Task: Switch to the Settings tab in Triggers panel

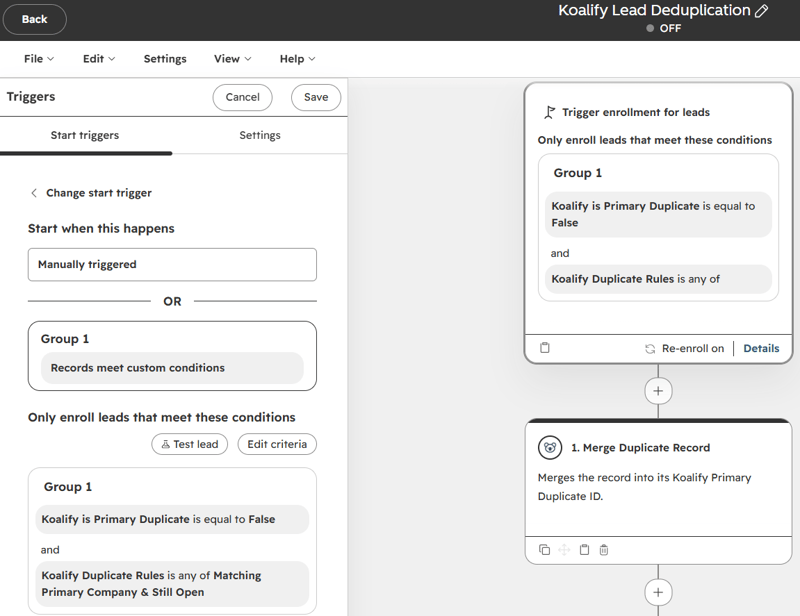Action: click(x=260, y=135)
